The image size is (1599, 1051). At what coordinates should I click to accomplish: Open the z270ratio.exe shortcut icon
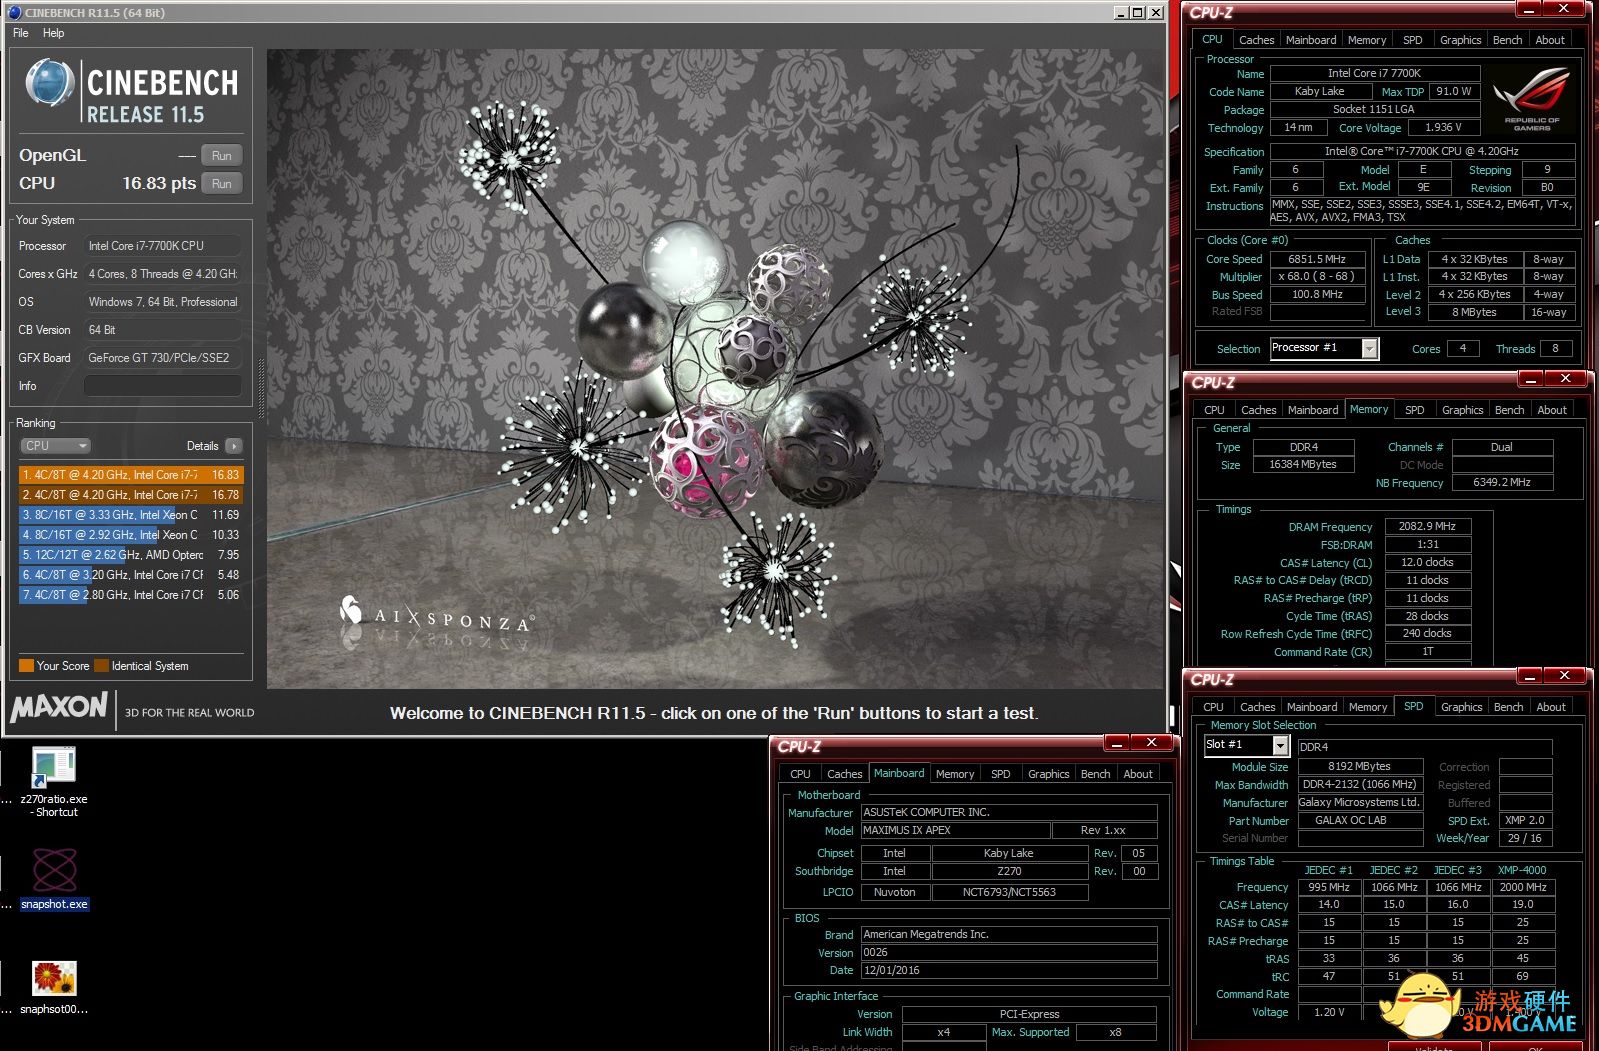click(54, 768)
